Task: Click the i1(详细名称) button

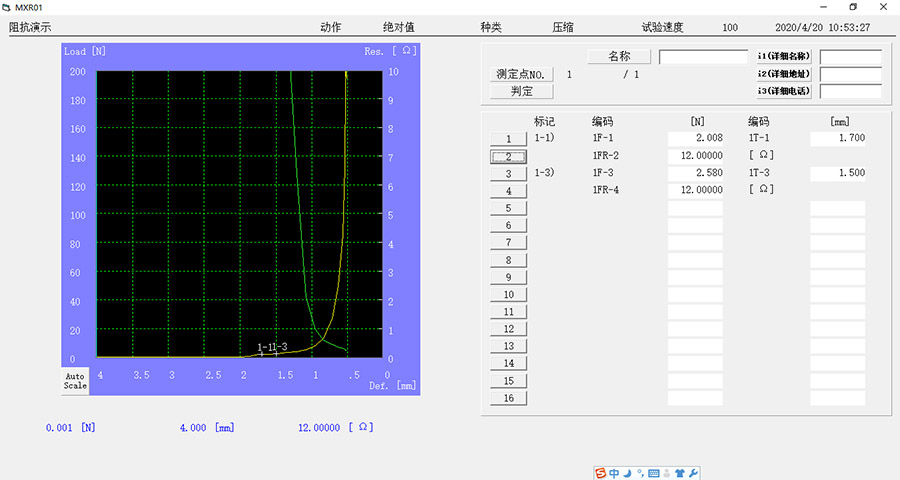Action: coord(784,56)
